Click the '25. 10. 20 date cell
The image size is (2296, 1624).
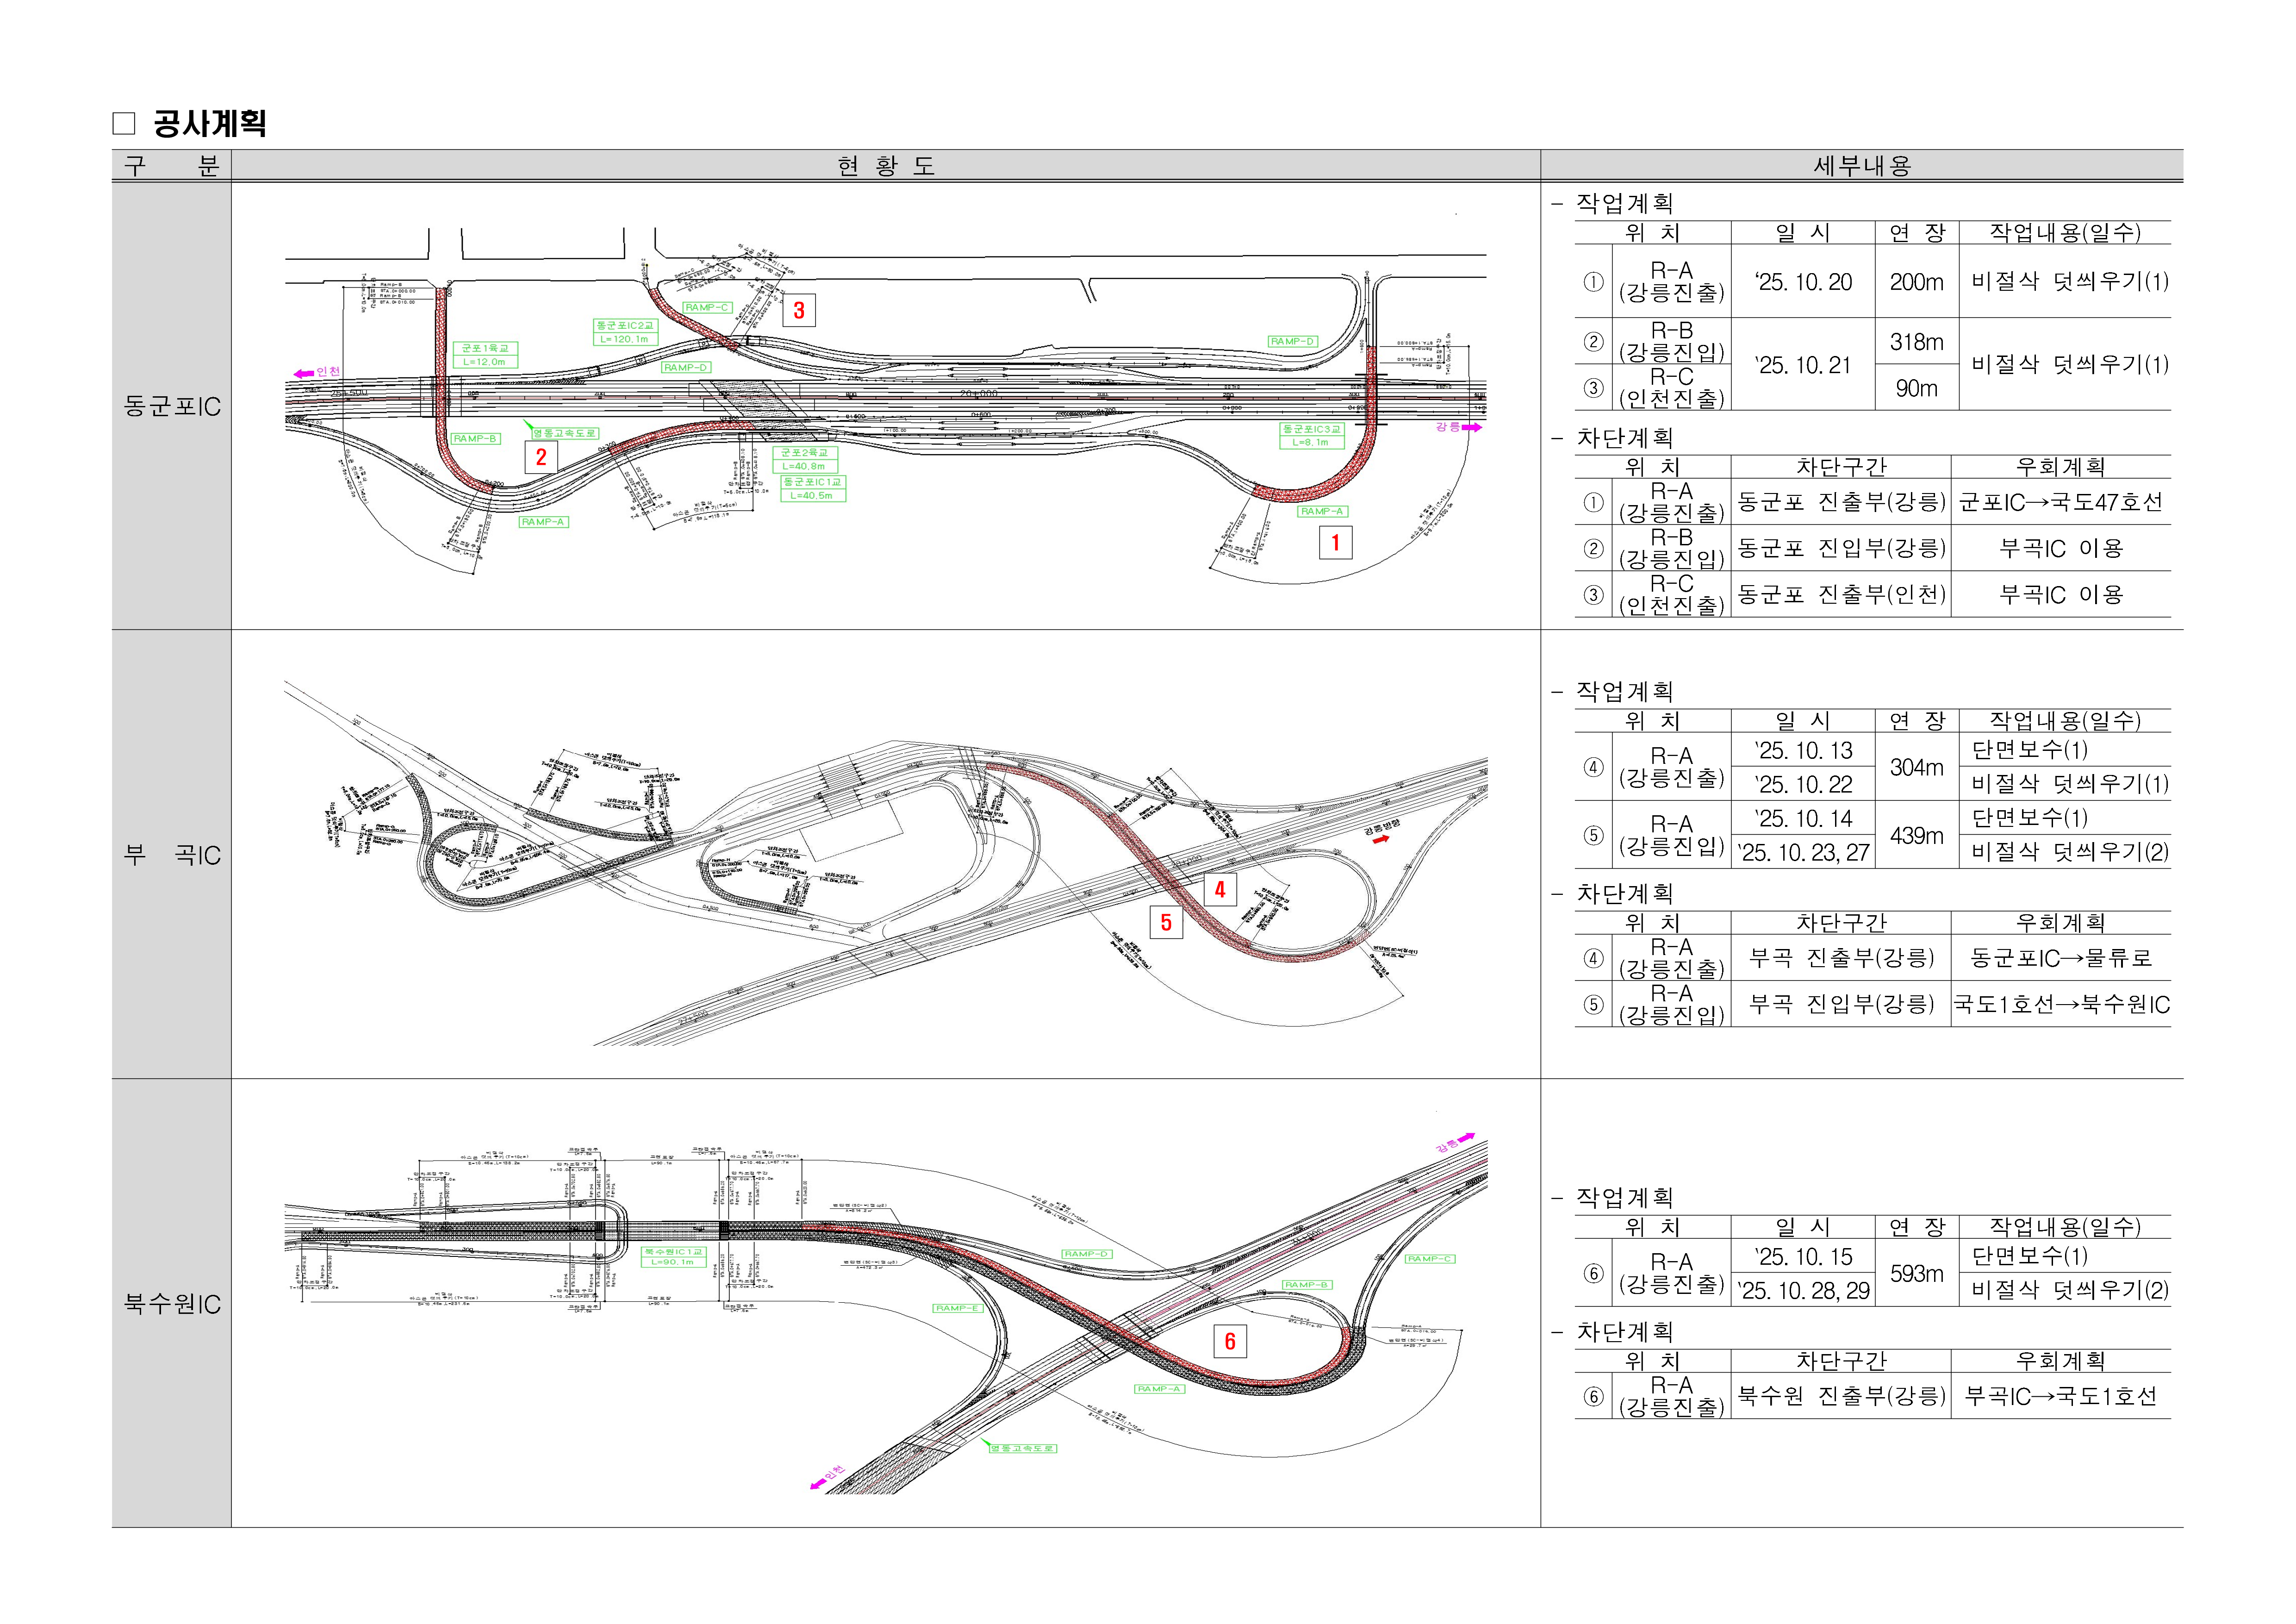click(1803, 282)
